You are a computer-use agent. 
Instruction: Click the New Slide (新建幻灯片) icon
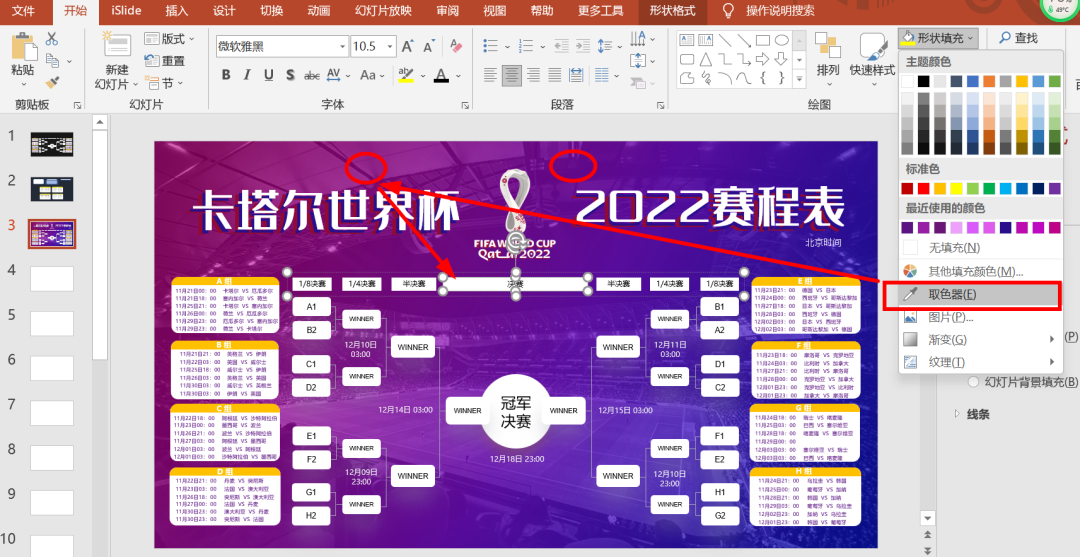[116, 45]
